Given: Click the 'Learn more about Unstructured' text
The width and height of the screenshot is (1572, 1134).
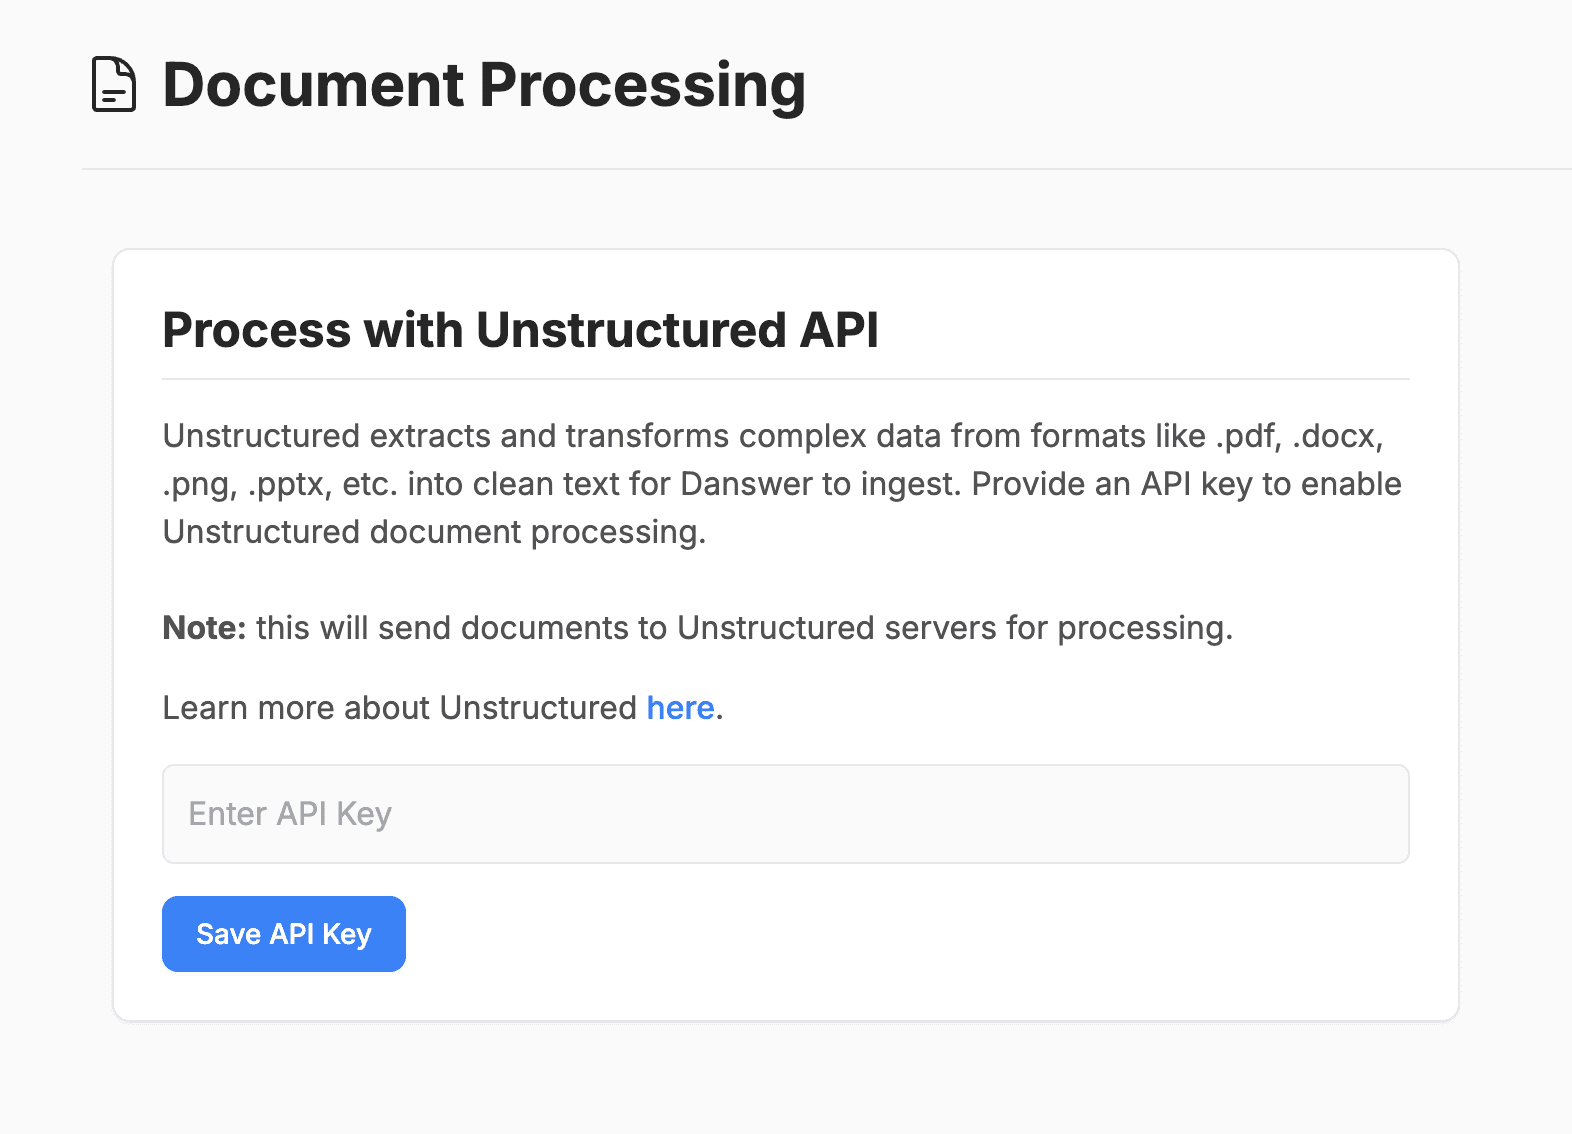Looking at the screenshot, I should coord(400,708).
